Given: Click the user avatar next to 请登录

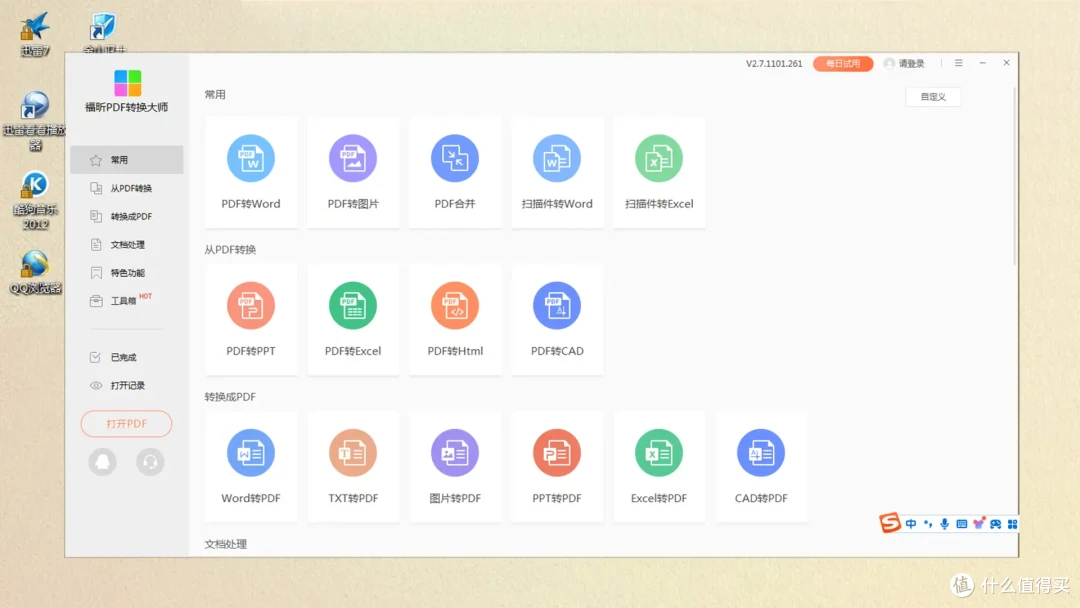Looking at the screenshot, I should (x=889, y=63).
